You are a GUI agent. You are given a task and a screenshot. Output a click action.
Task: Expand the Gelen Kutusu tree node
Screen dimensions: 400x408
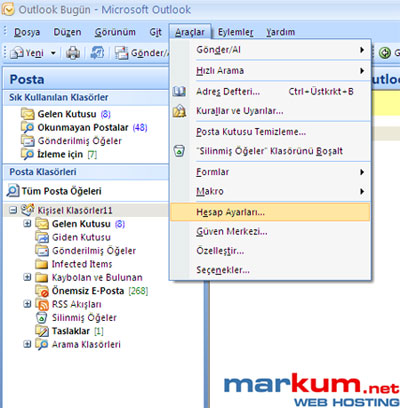(27, 224)
